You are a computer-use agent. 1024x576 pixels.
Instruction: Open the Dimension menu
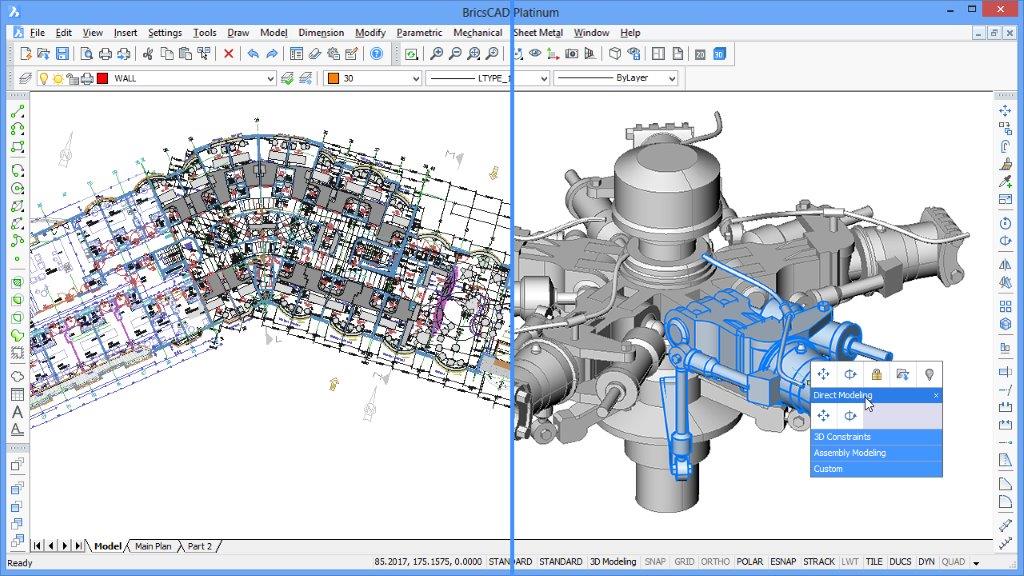(321, 33)
